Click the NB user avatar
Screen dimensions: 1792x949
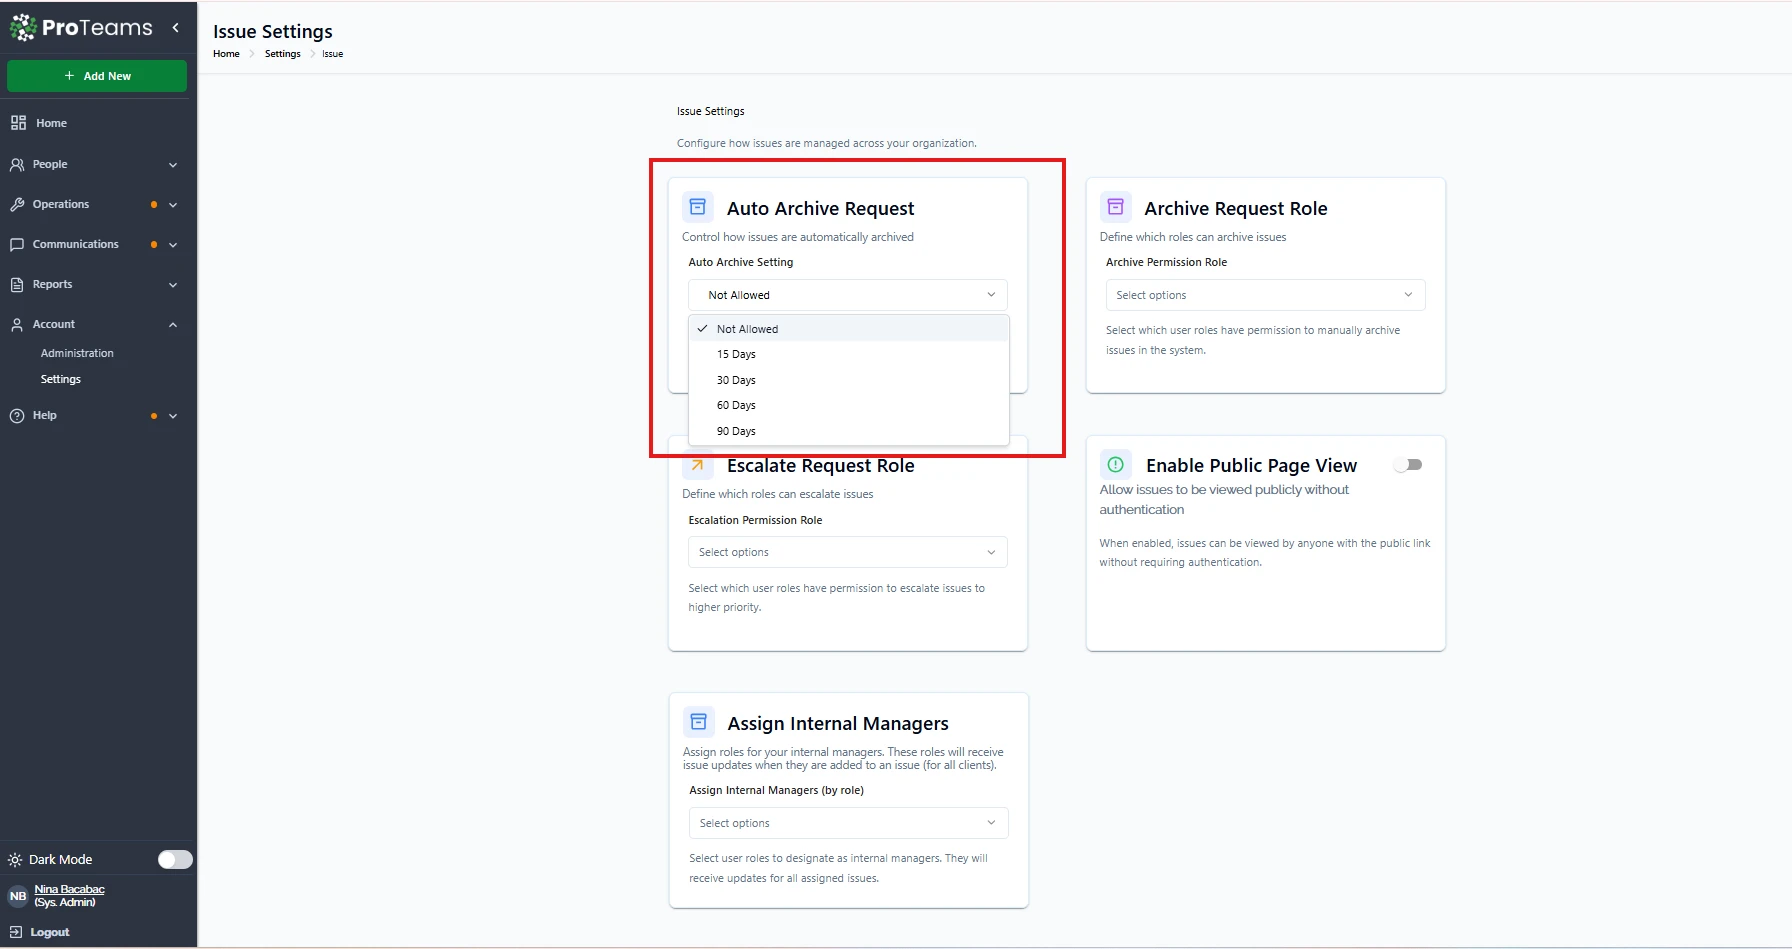(x=18, y=896)
